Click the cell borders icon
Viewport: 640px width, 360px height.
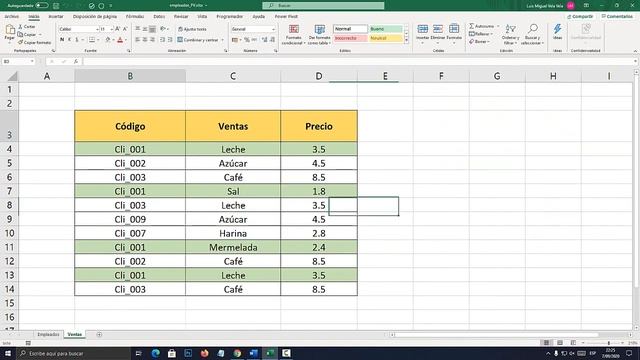click(92, 40)
